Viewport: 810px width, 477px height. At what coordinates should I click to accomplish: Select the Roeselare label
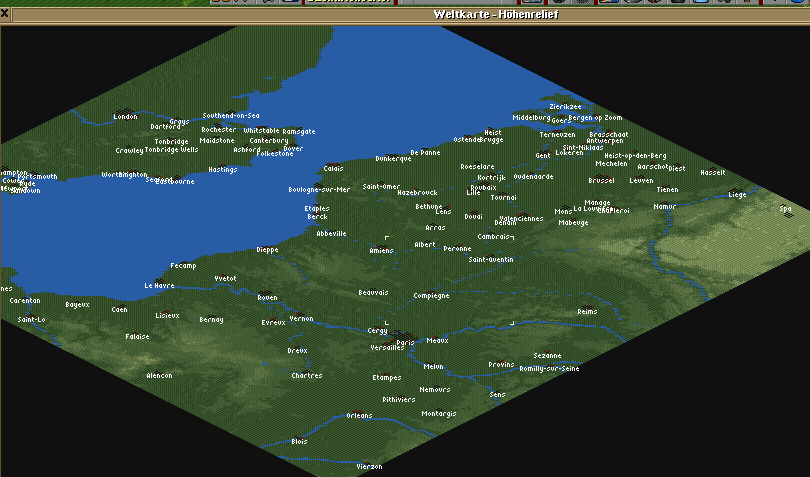point(477,167)
